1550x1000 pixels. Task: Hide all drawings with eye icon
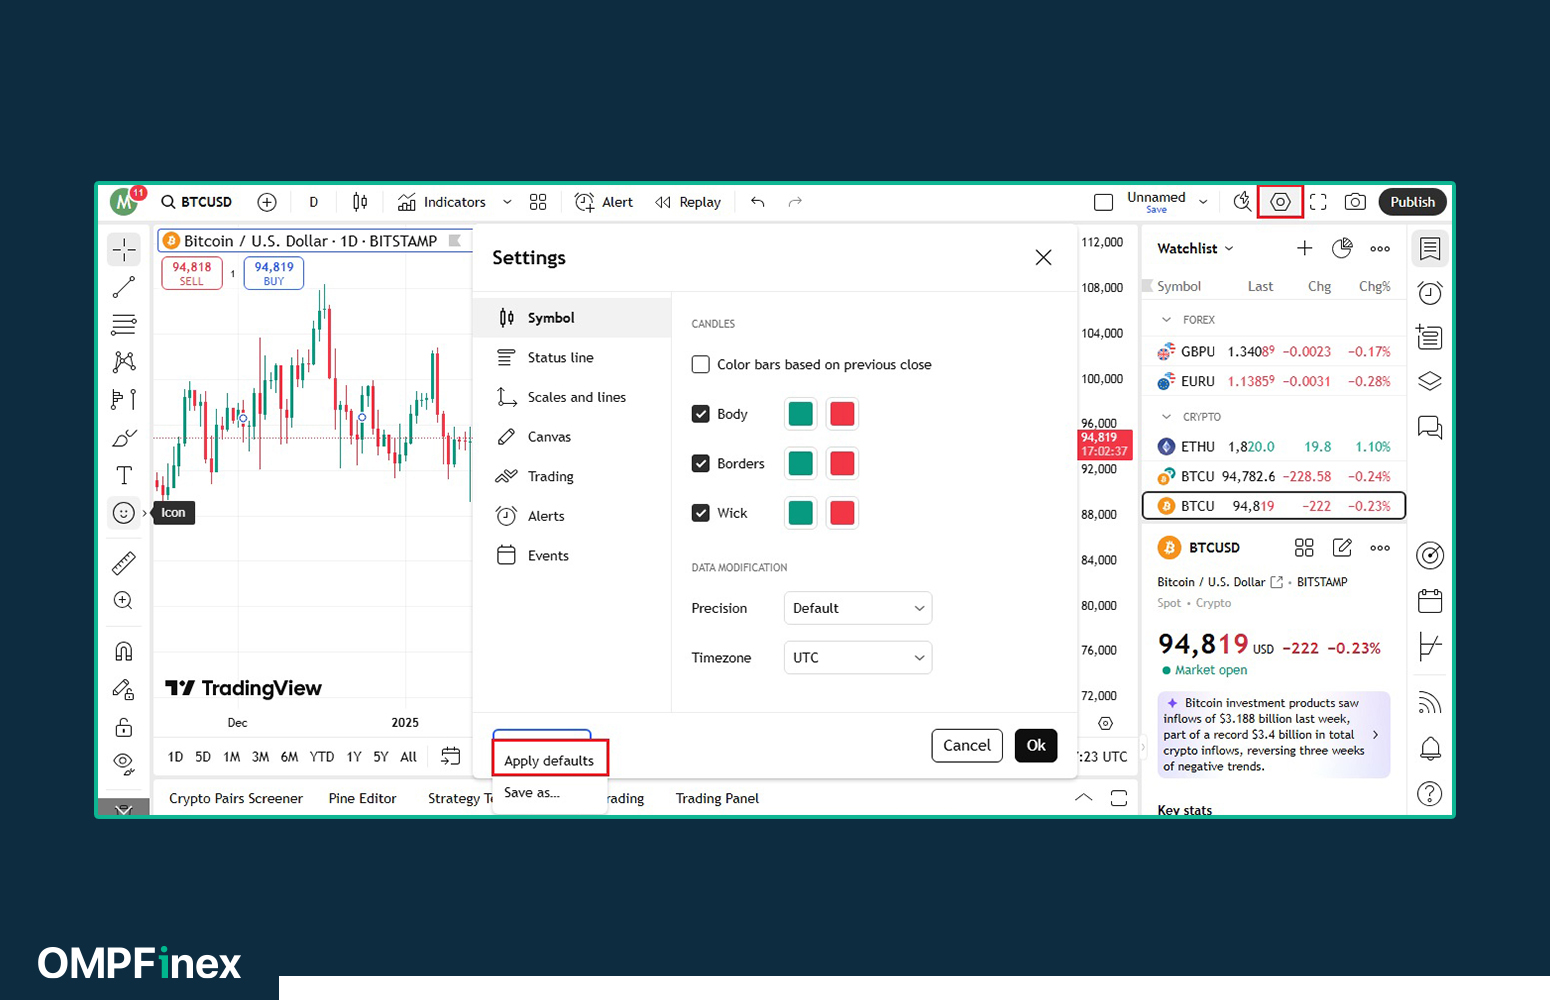124,764
